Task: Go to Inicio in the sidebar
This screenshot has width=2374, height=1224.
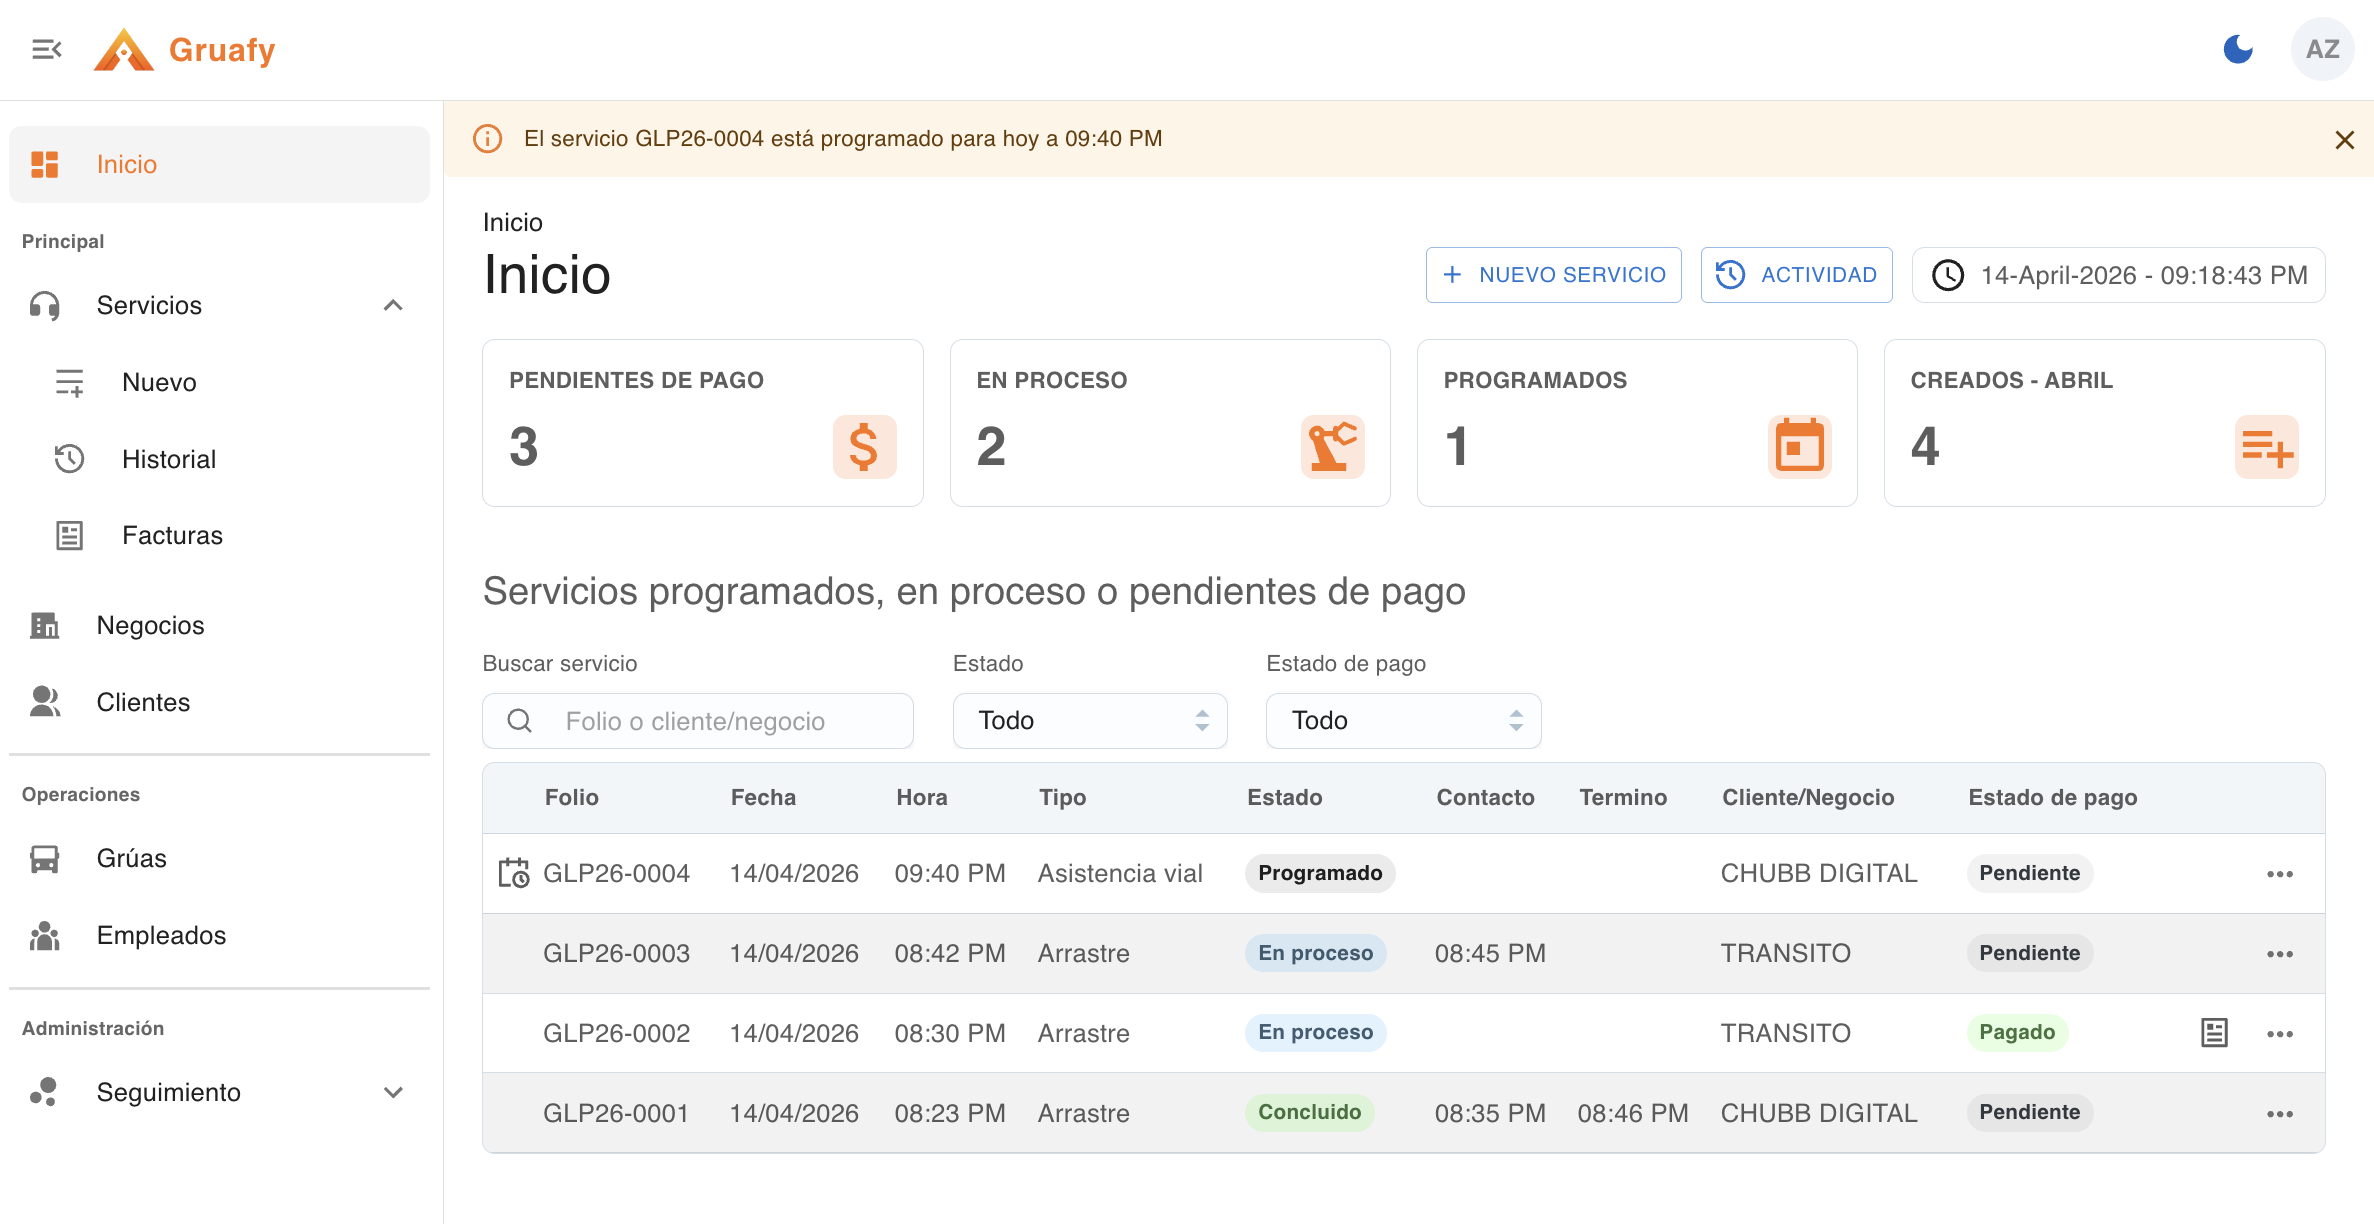Action: [x=219, y=164]
